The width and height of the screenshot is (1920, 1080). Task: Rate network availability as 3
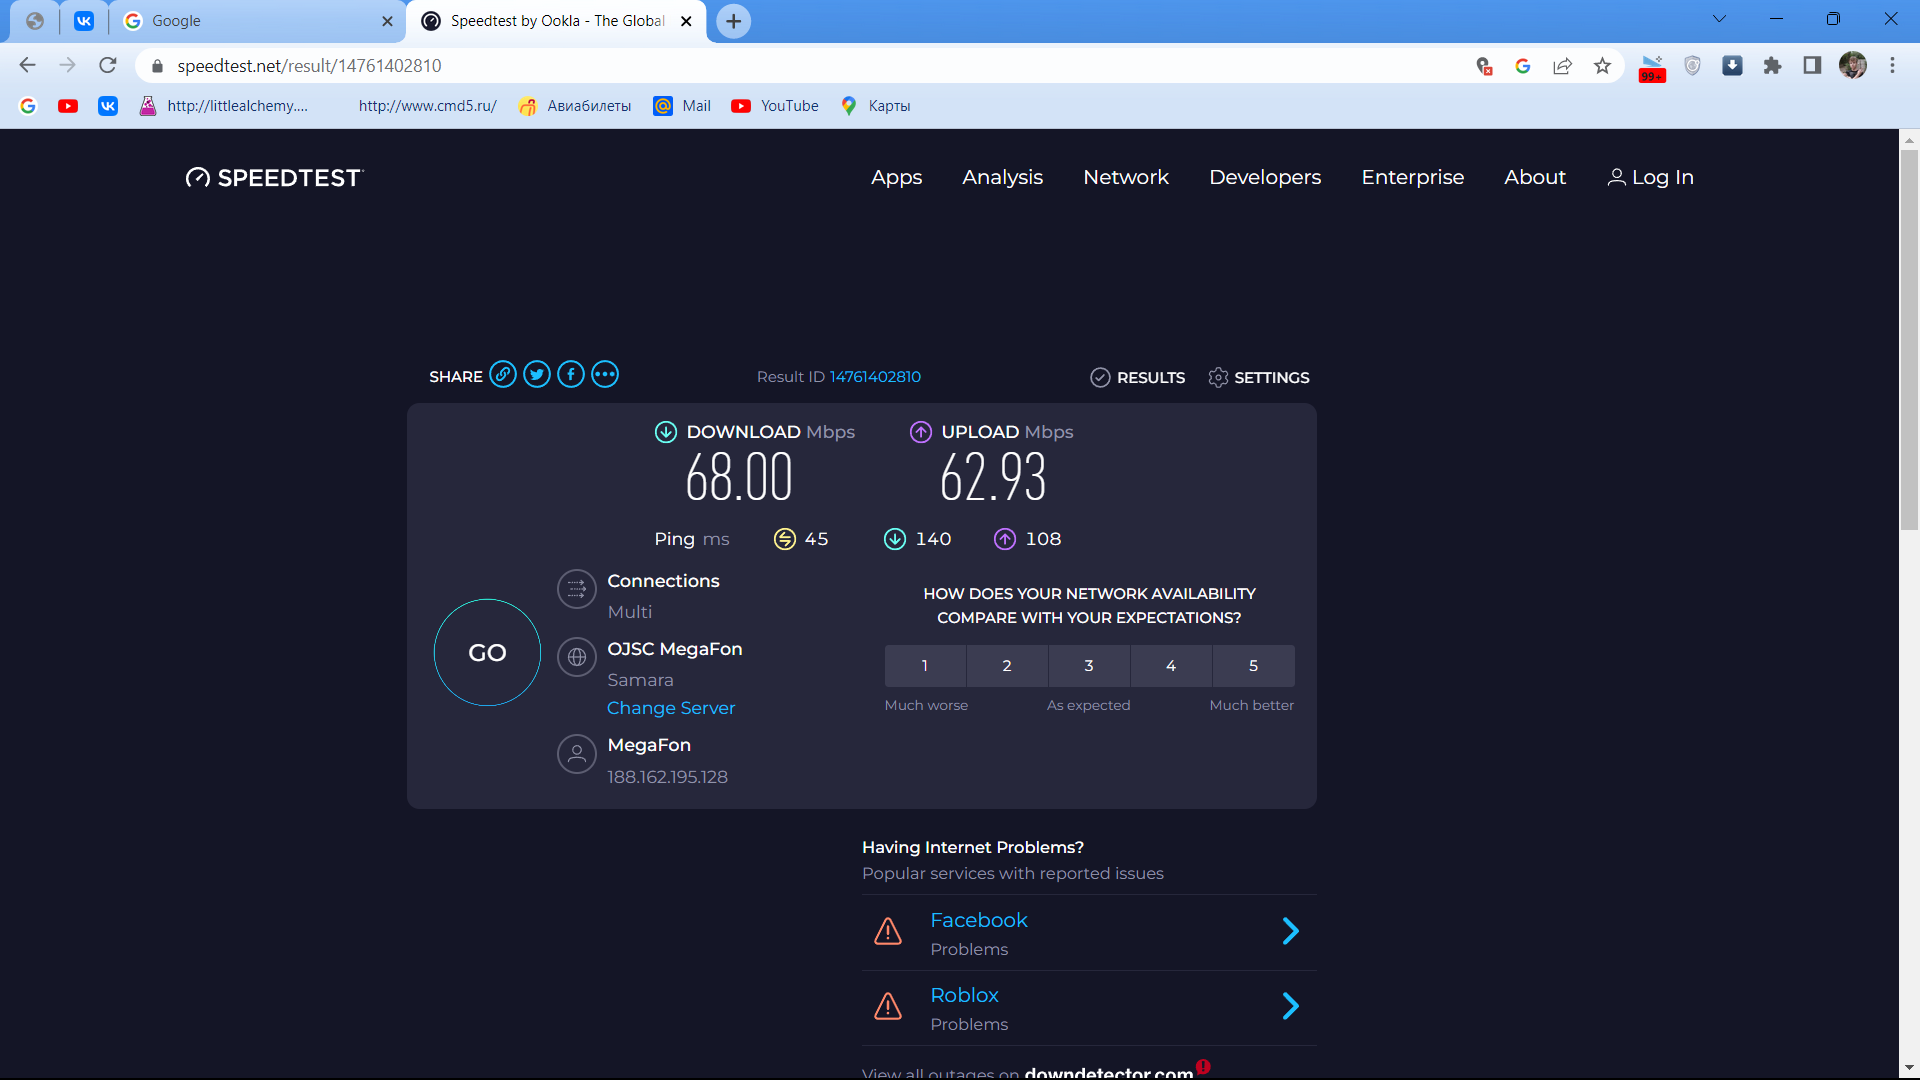(1089, 666)
